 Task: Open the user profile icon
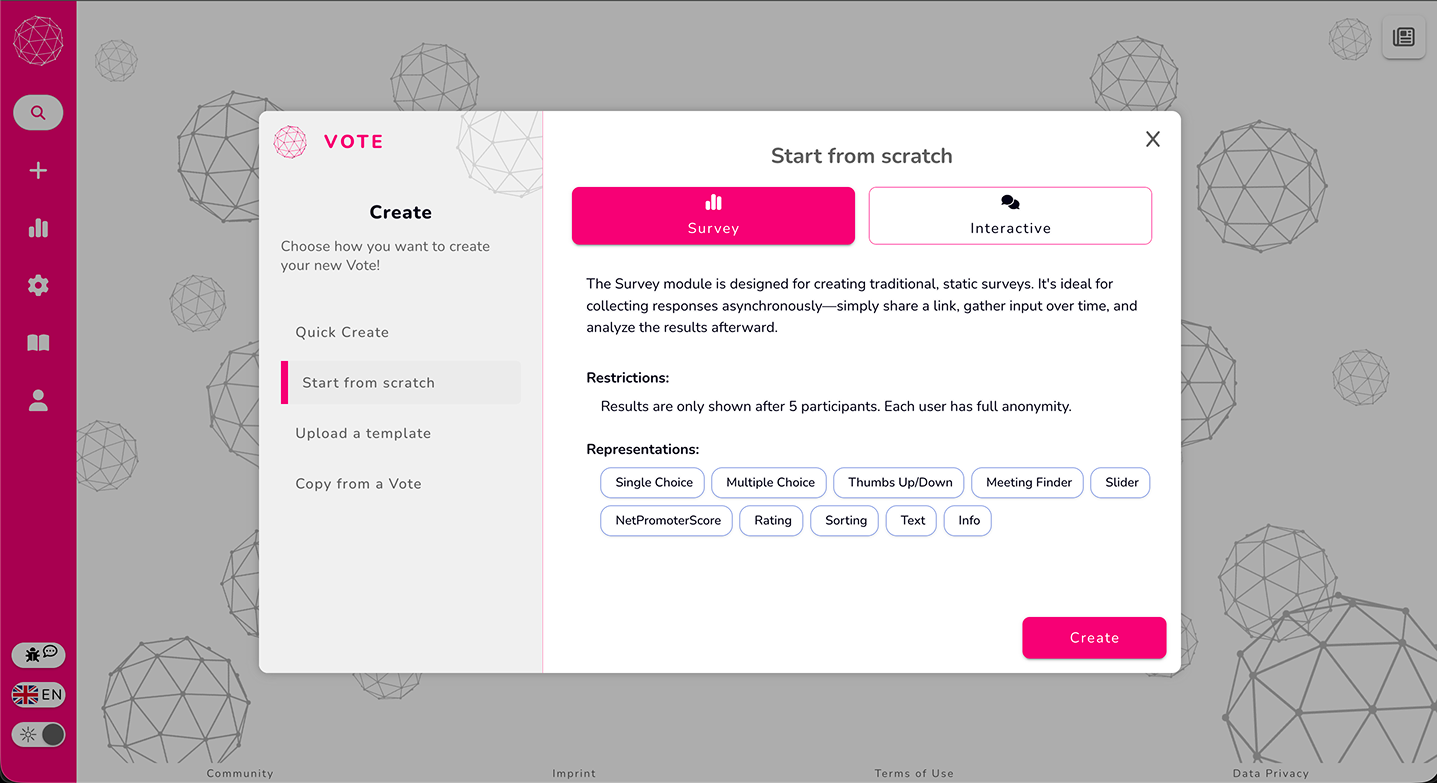click(38, 401)
